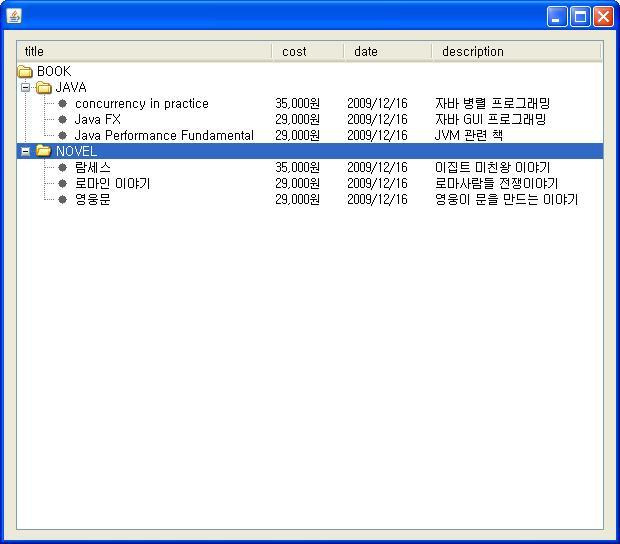Click the title column header
620x544 pixels.
(144, 51)
